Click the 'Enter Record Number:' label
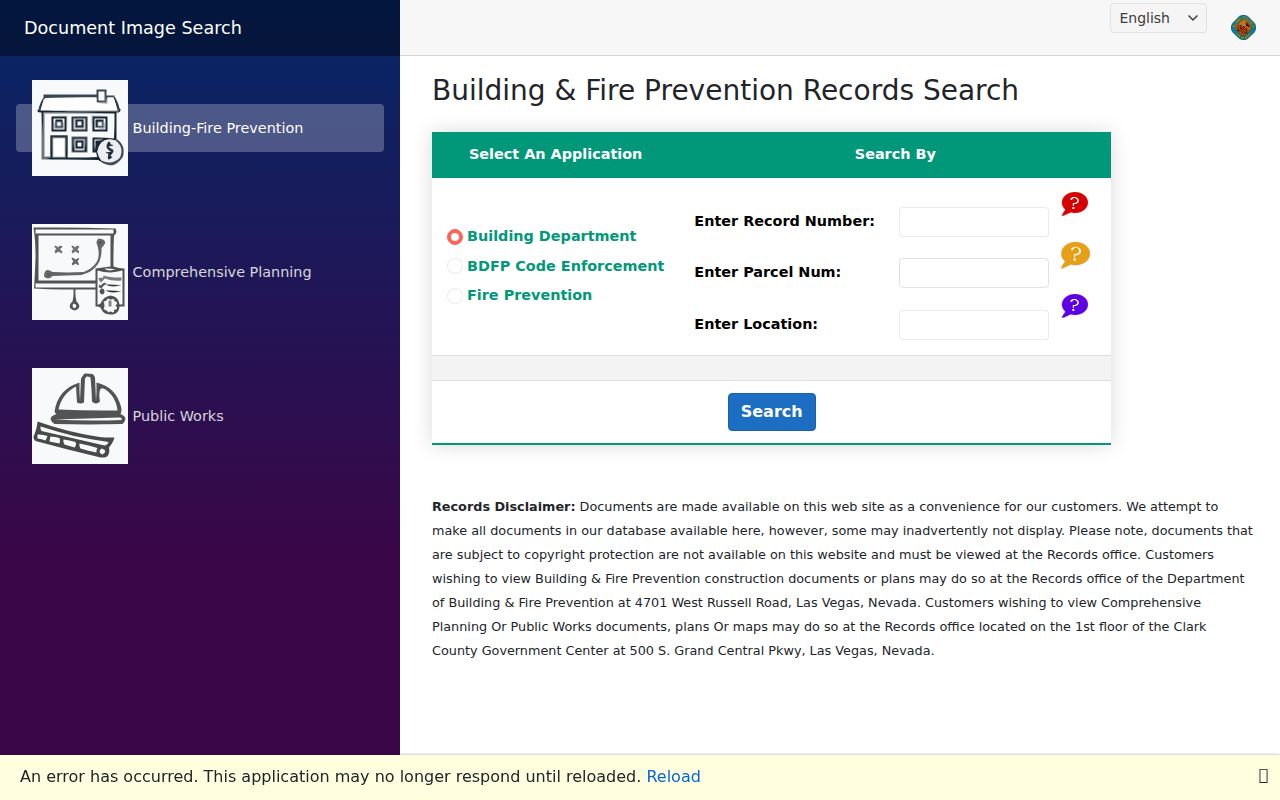This screenshot has width=1280, height=800. [x=785, y=221]
